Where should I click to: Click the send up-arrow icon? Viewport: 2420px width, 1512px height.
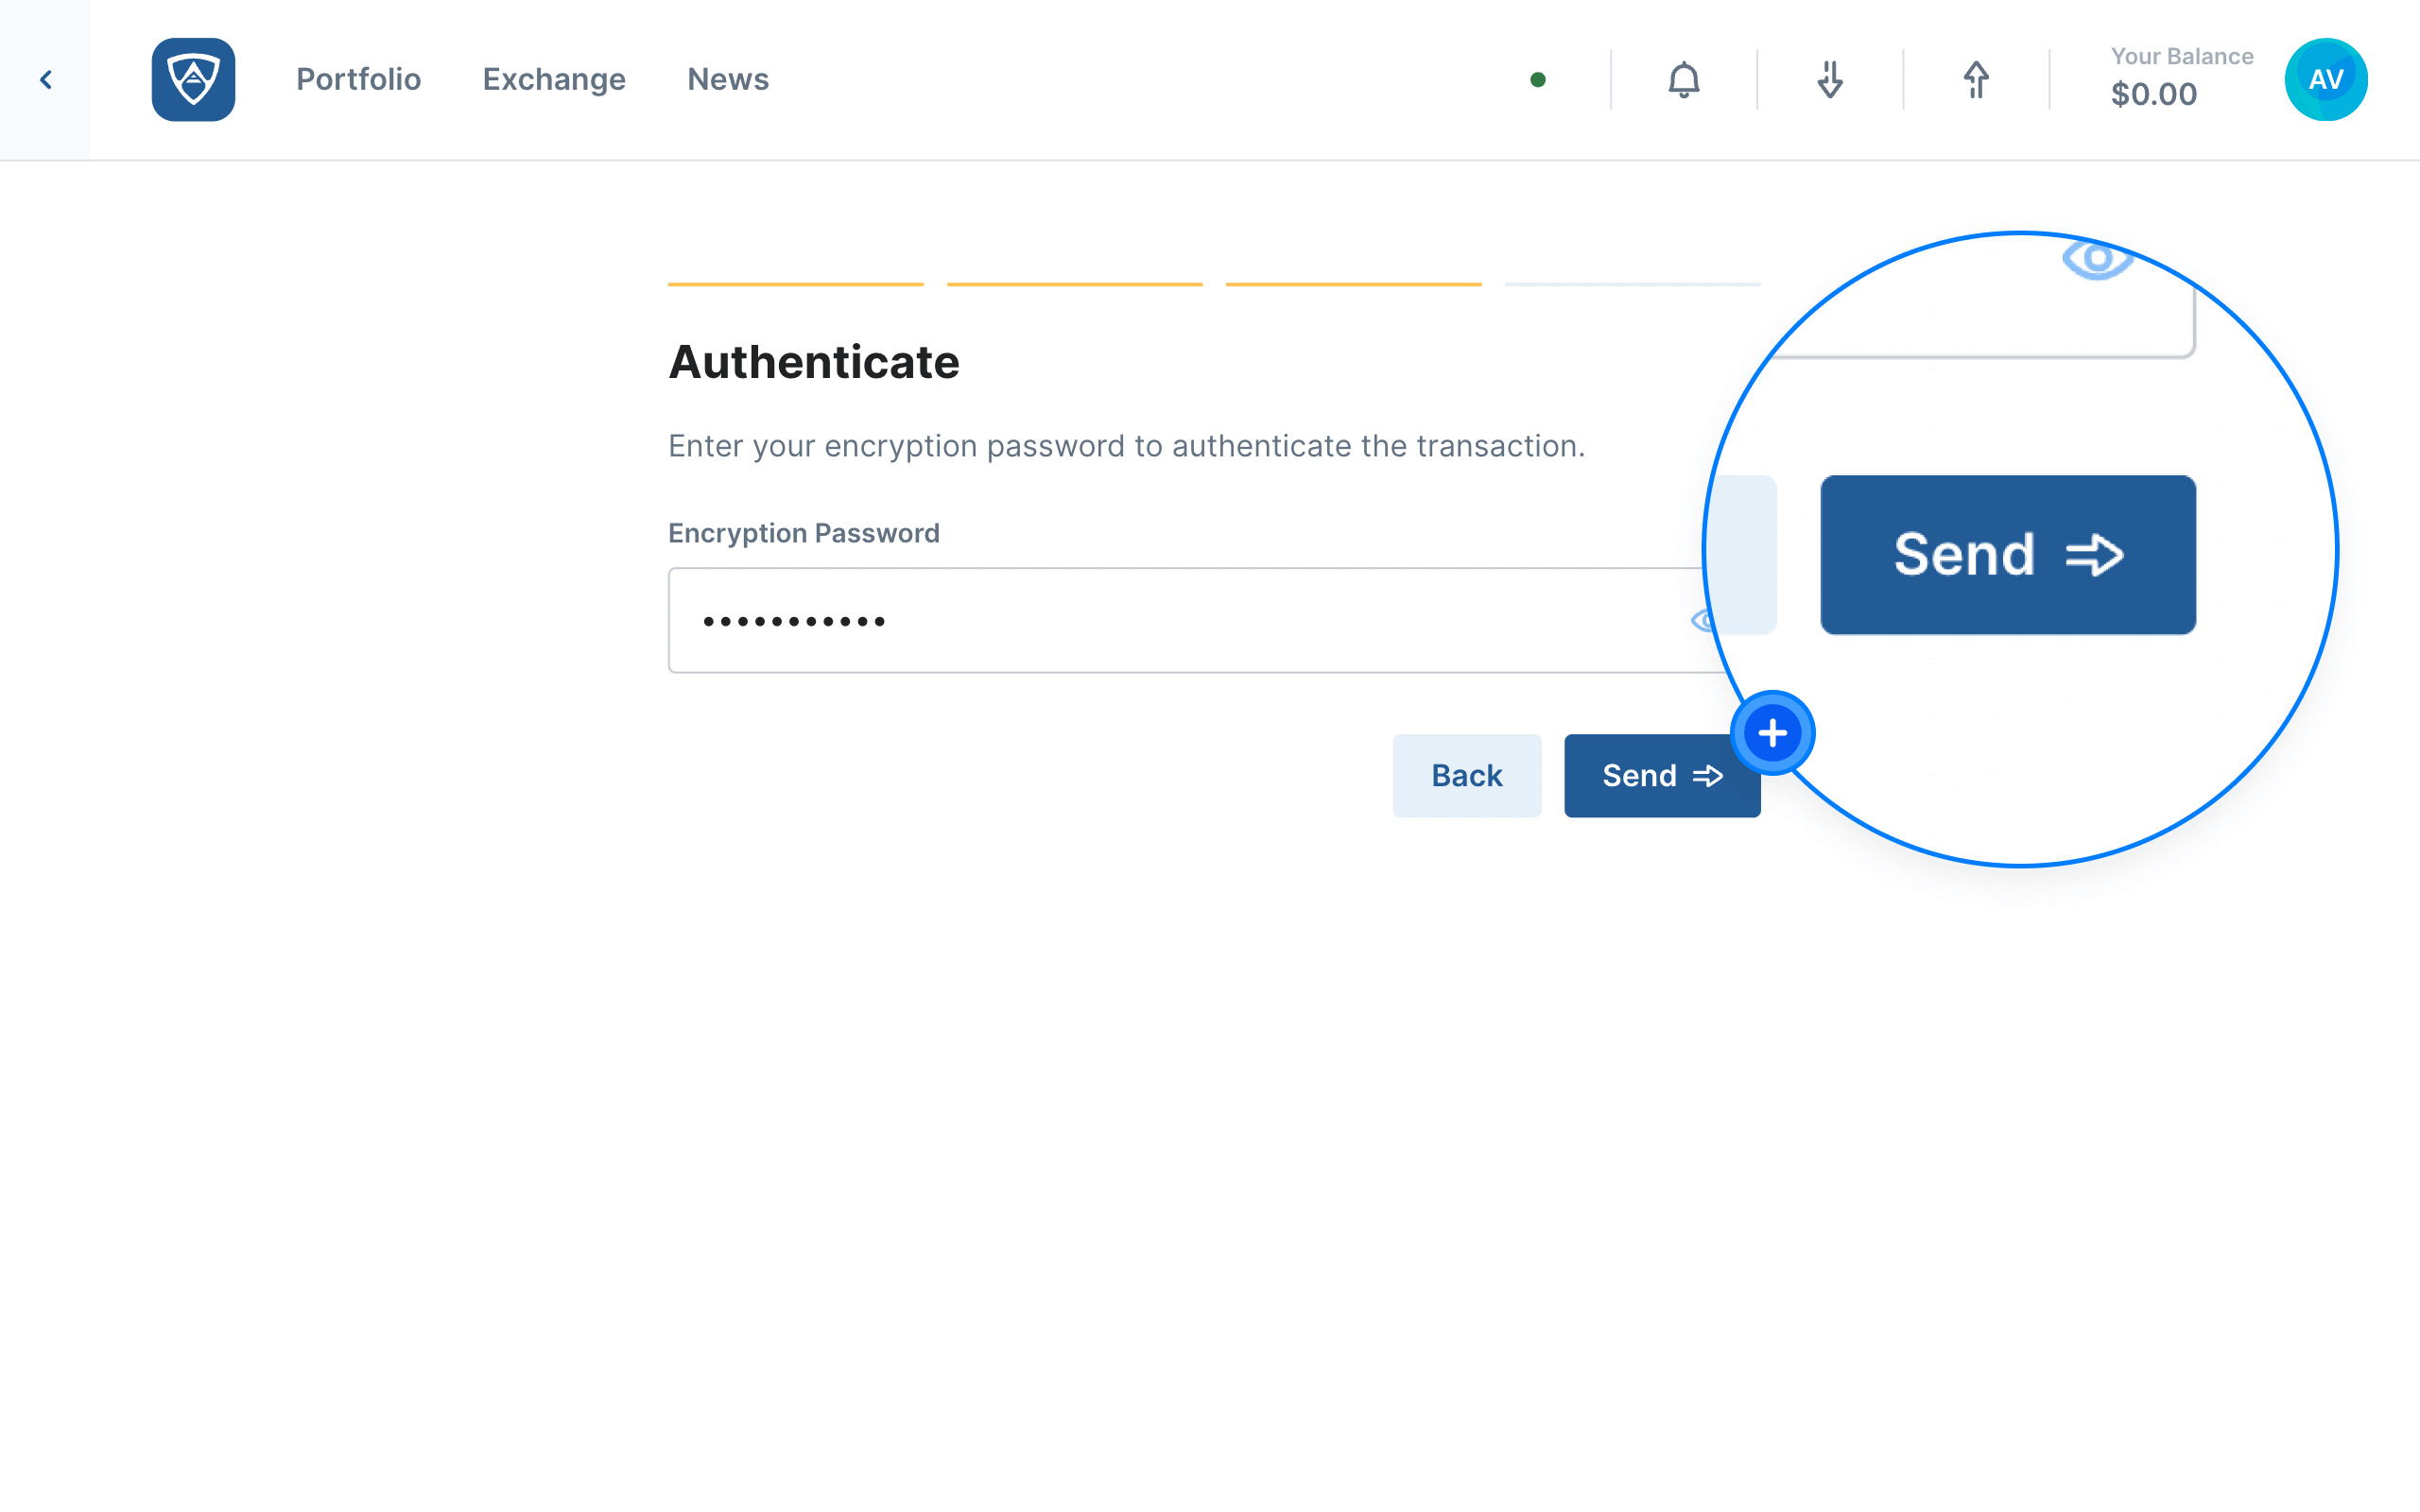click(1976, 80)
